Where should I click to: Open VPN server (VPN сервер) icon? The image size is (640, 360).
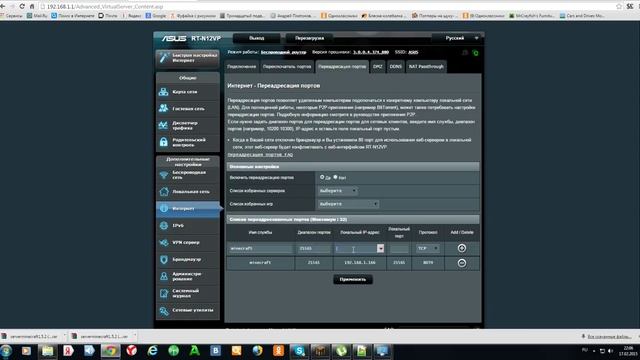tap(164, 242)
